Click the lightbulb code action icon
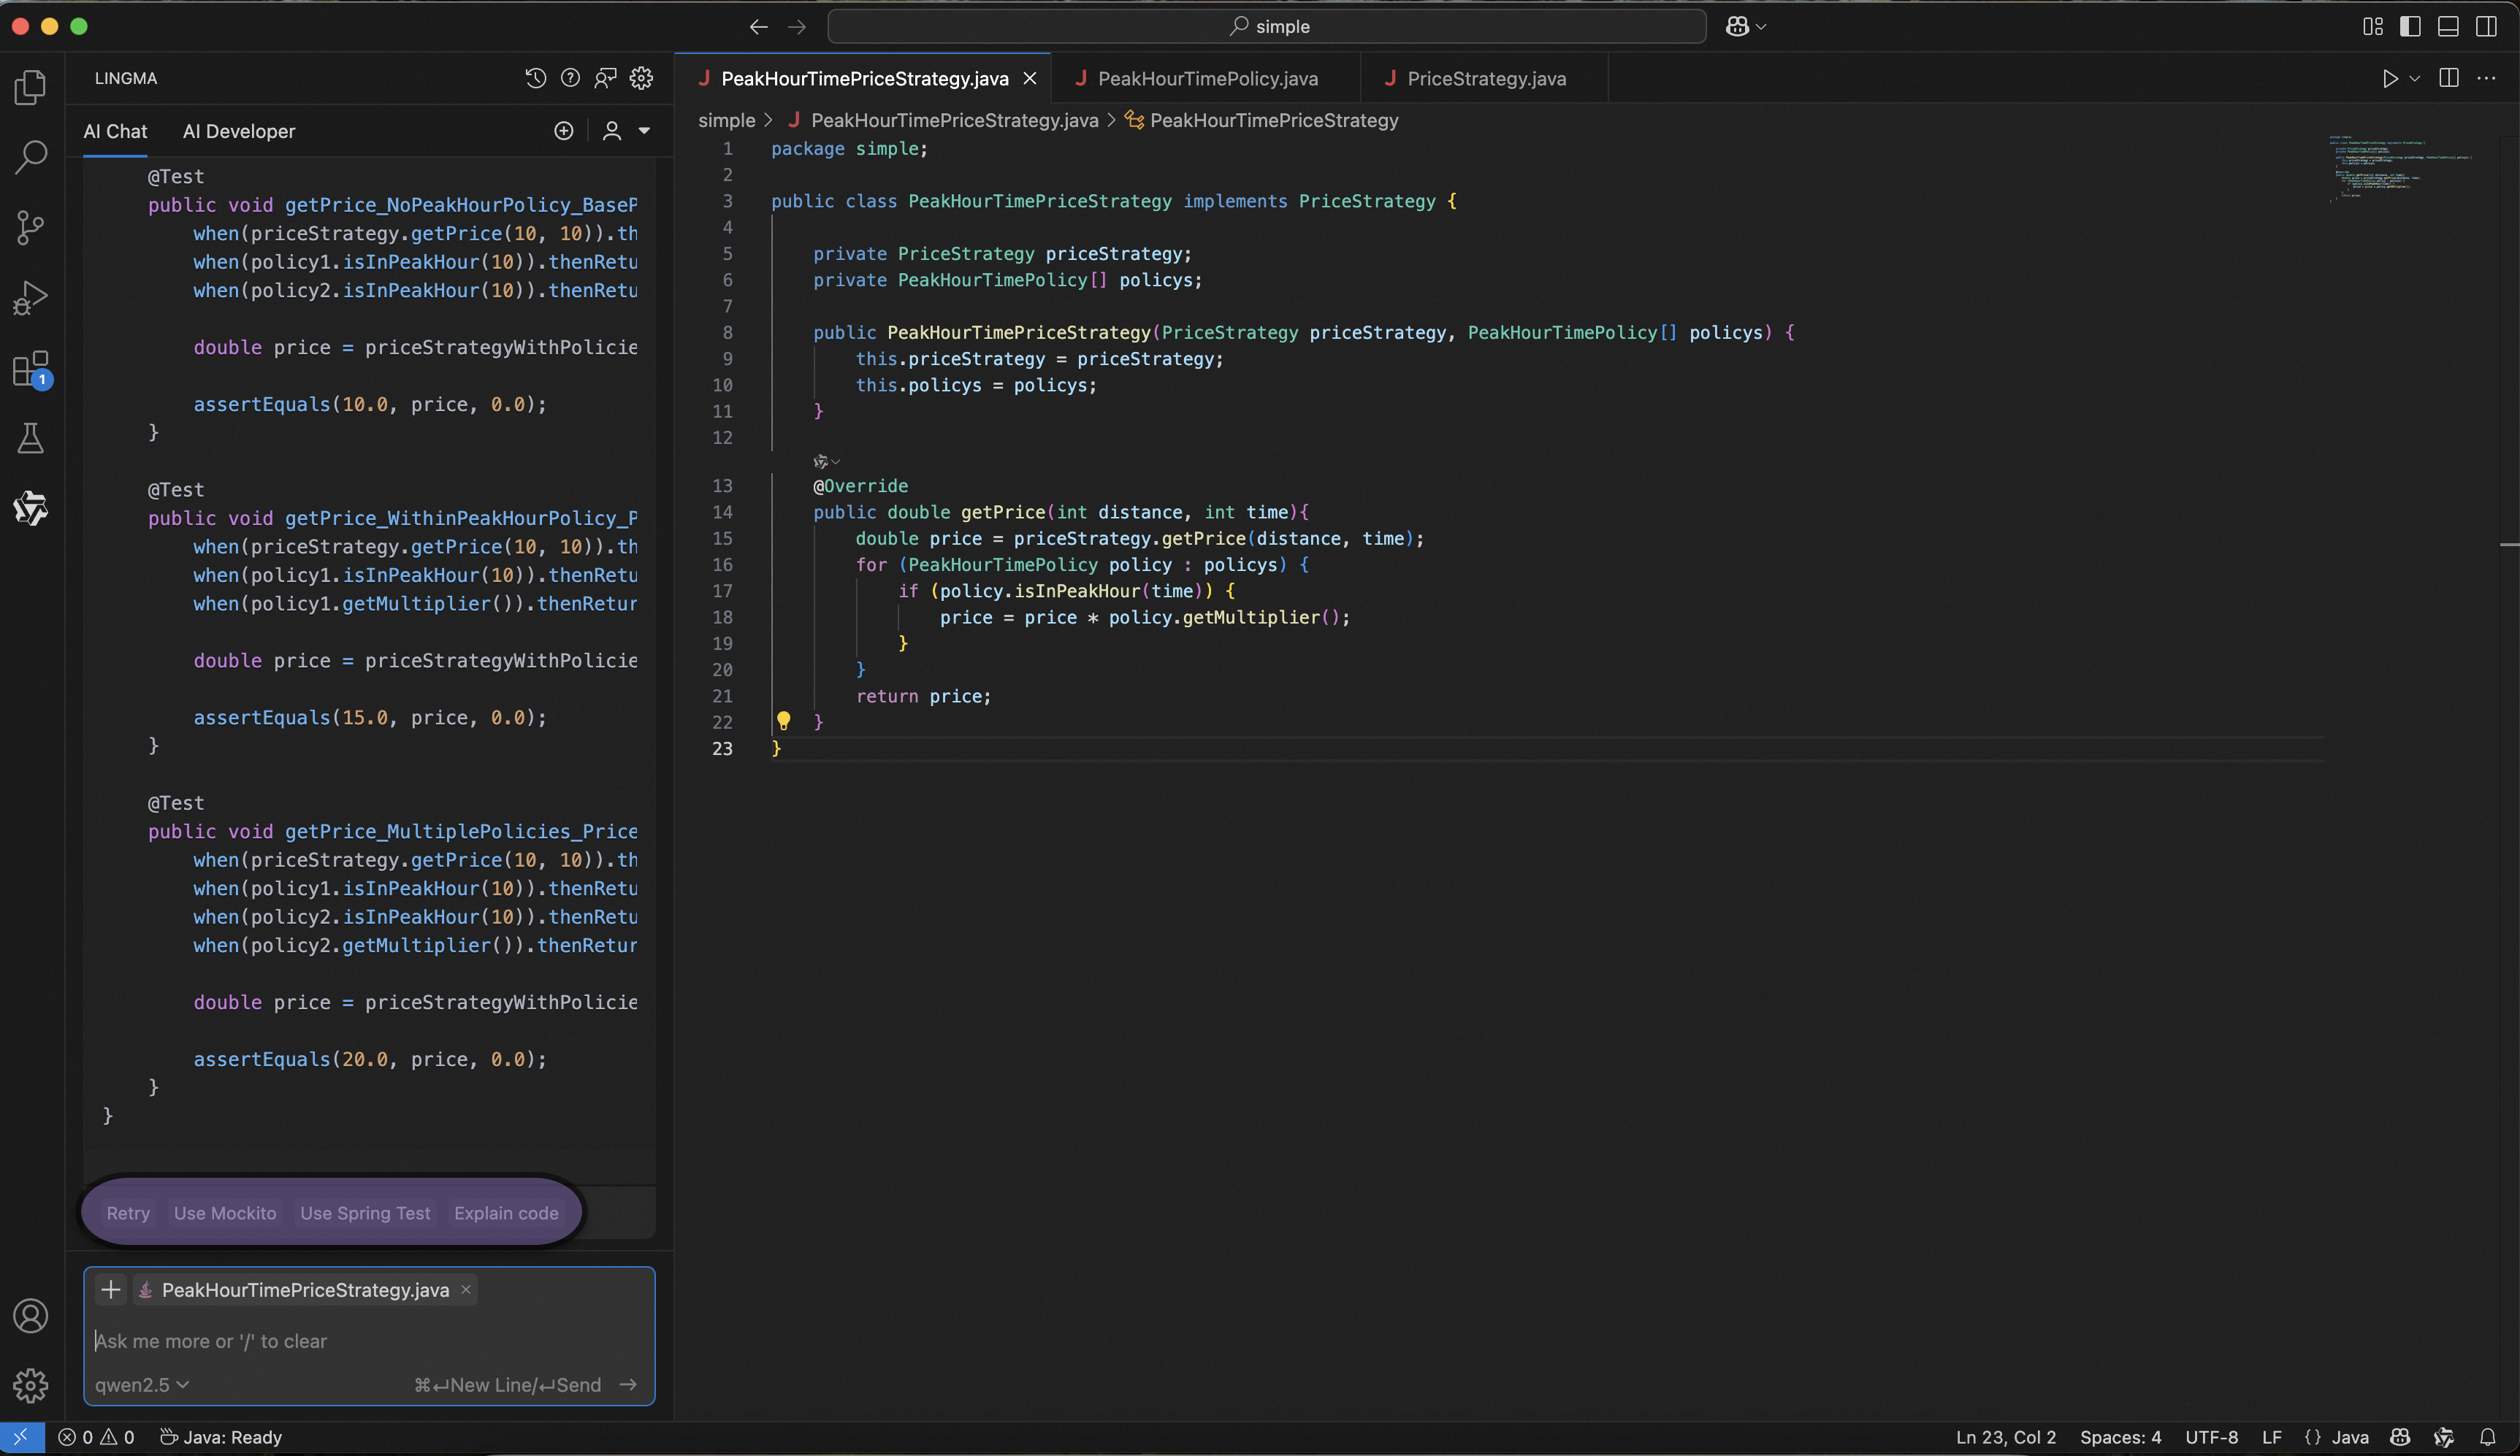 pyautogui.click(x=784, y=721)
